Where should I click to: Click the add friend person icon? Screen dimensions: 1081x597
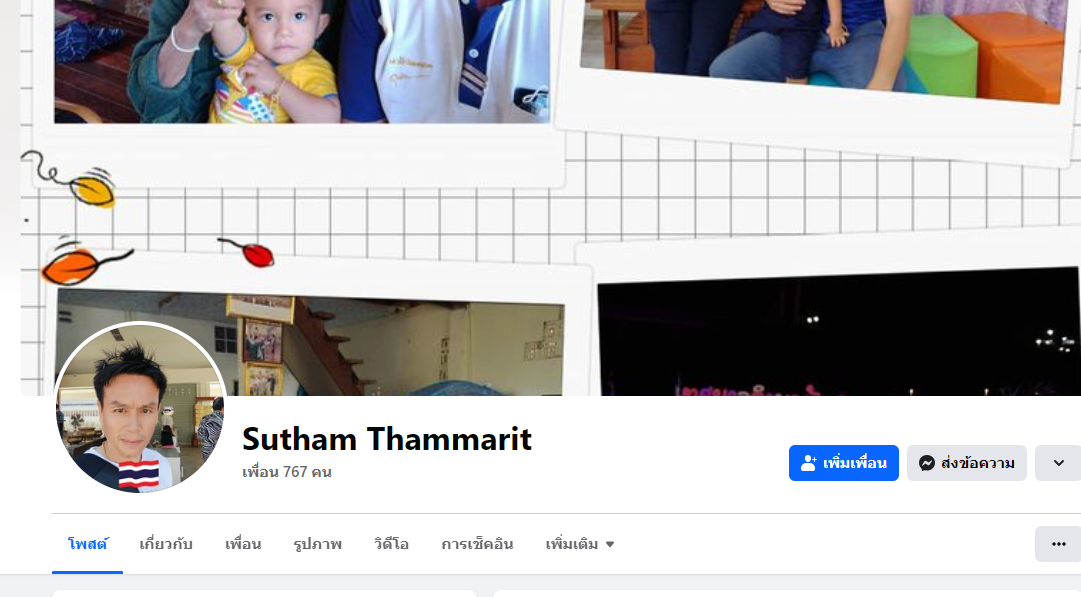(809, 463)
